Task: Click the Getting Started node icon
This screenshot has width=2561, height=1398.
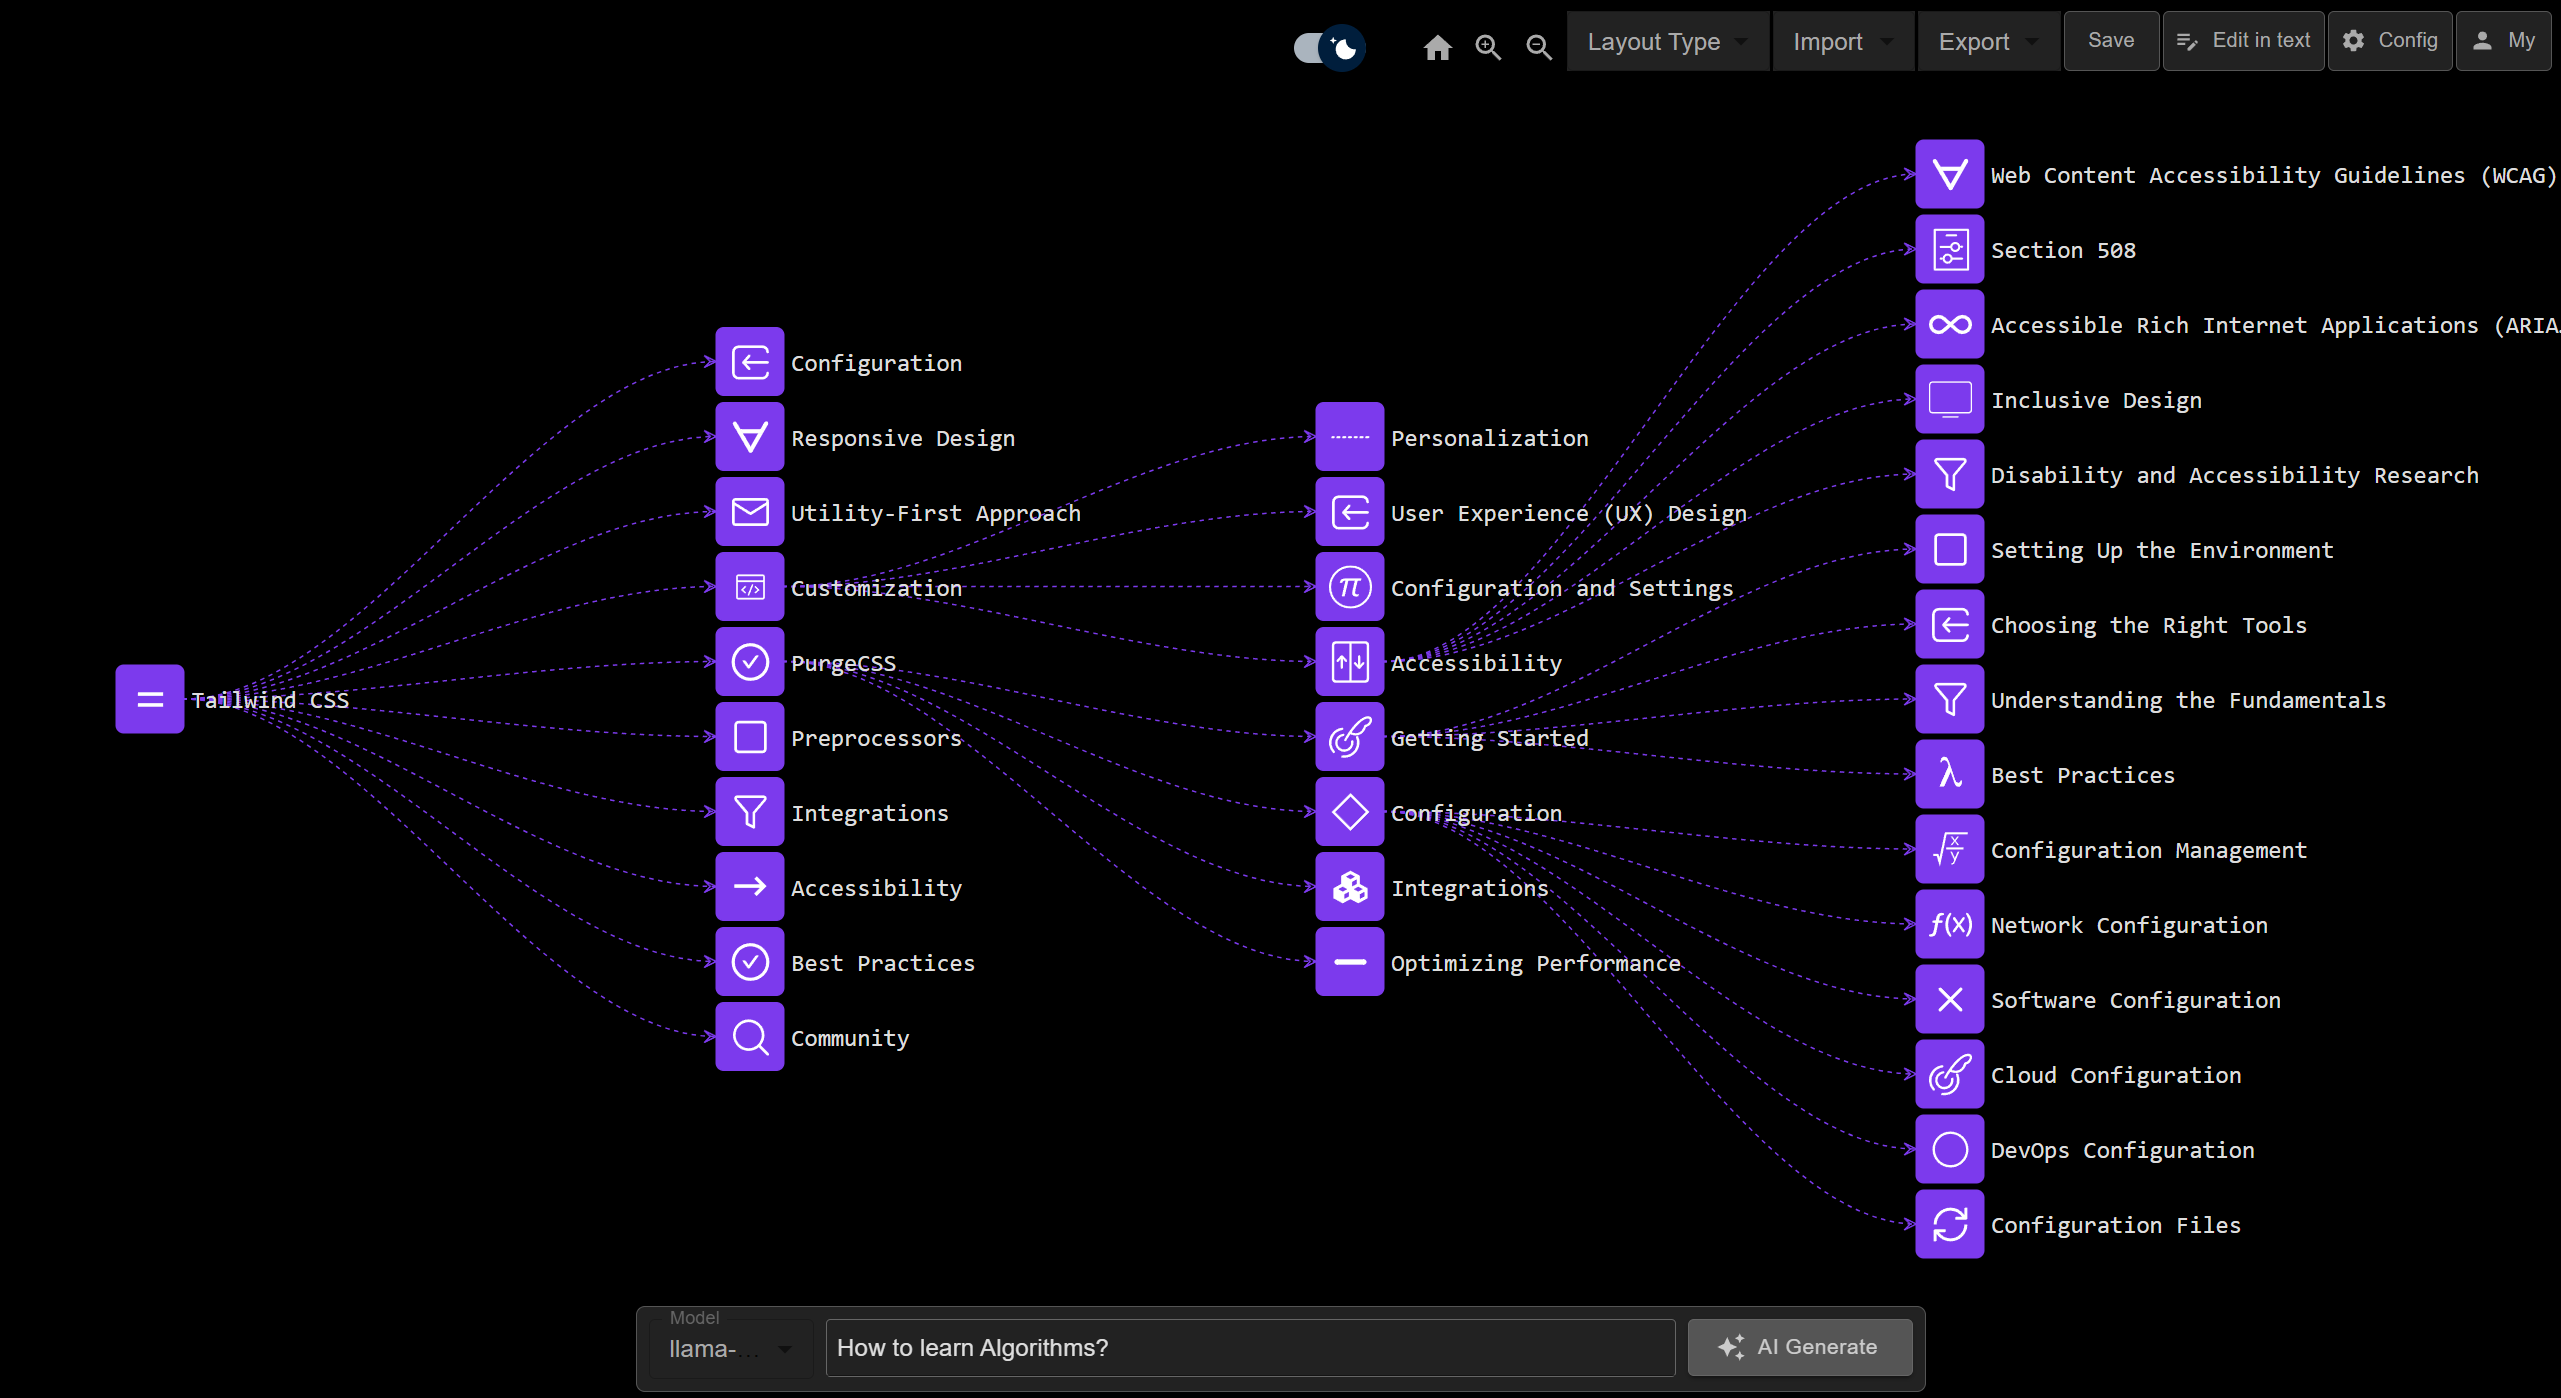Action: 1350,737
